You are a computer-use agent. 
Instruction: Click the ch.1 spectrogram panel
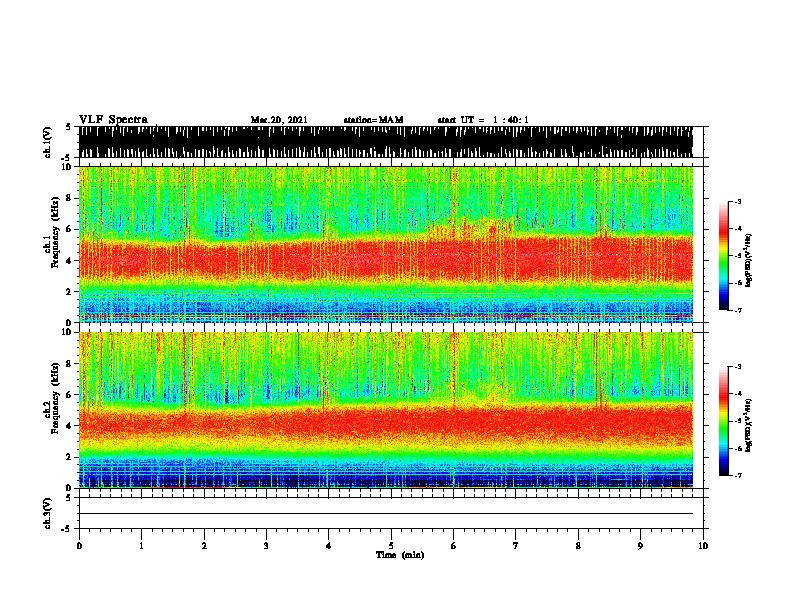[386, 244]
